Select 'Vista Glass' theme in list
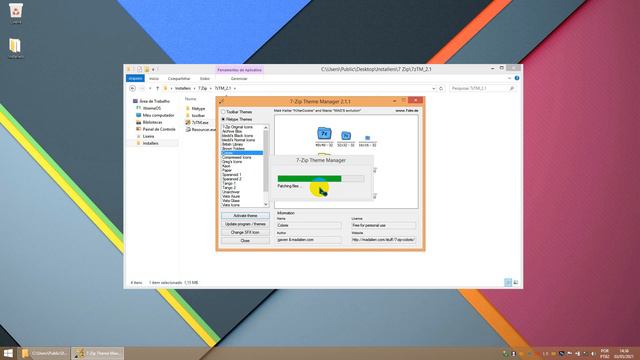The height and width of the screenshot is (360, 640). pyautogui.click(x=231, y=201)
